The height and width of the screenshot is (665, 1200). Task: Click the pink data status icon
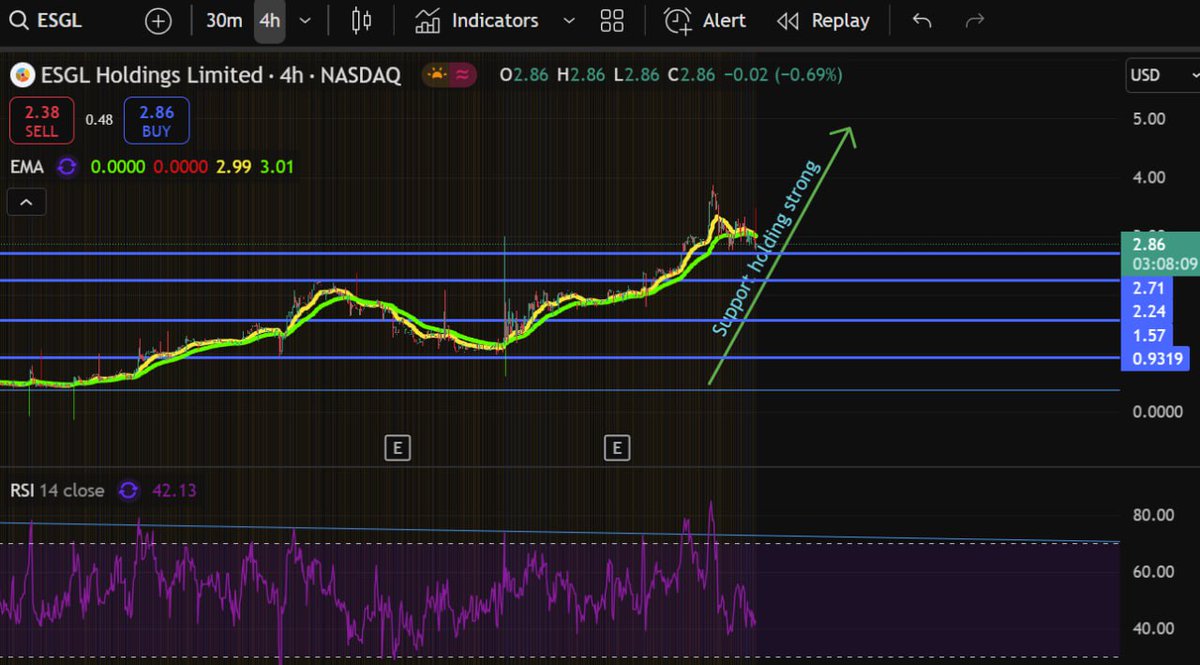463,74
